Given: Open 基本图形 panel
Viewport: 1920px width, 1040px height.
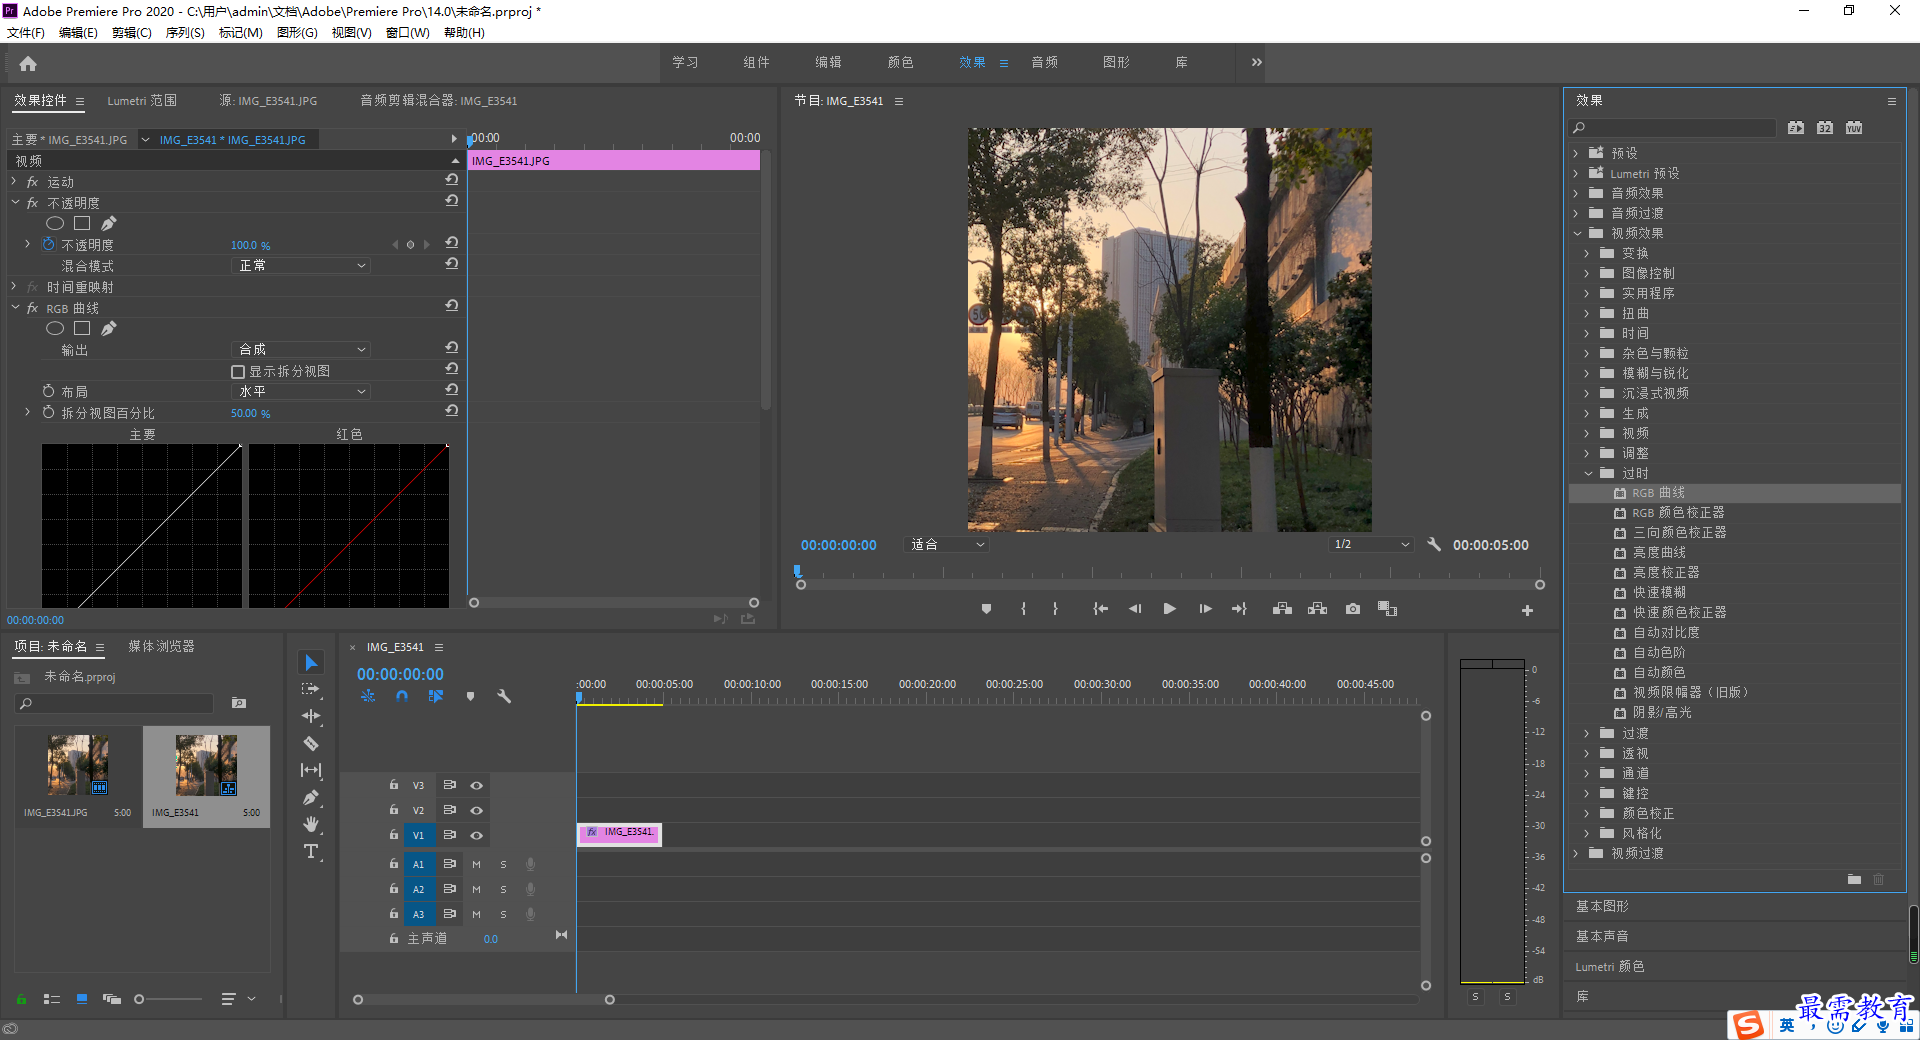Looking at the screenshot, I should point(1602,906).
